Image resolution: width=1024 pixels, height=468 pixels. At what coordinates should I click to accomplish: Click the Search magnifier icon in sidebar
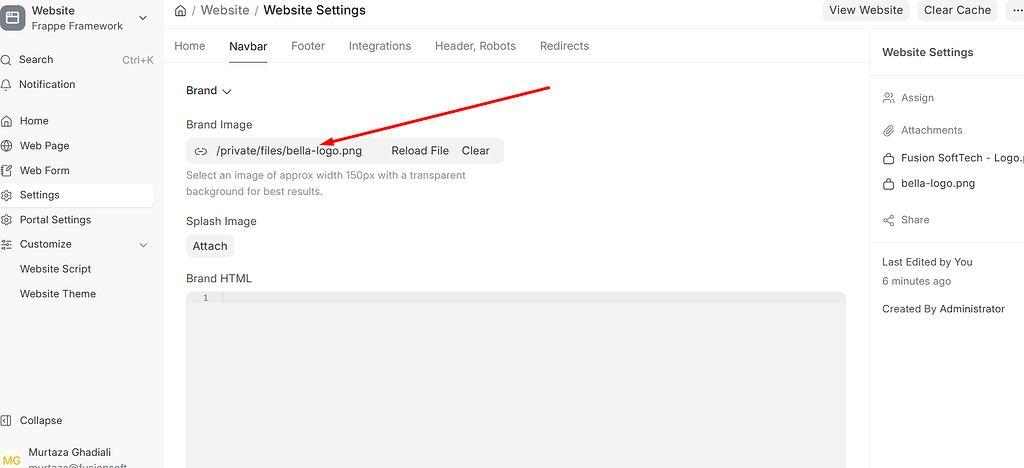pyautogui.click(x=6, y=60)
